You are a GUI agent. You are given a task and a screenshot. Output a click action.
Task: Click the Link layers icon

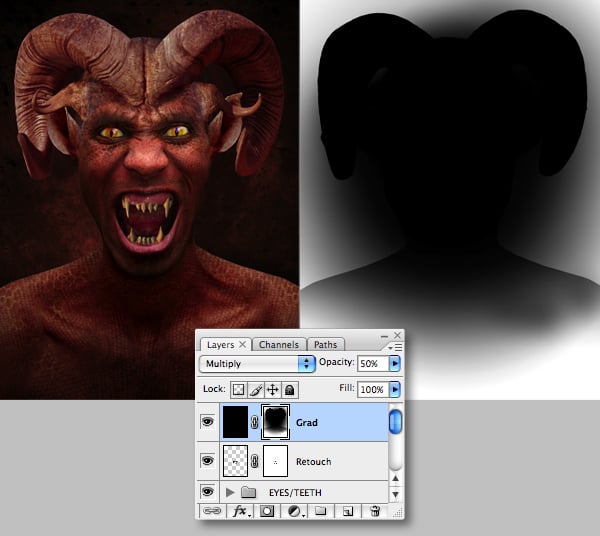coord(212,511)
